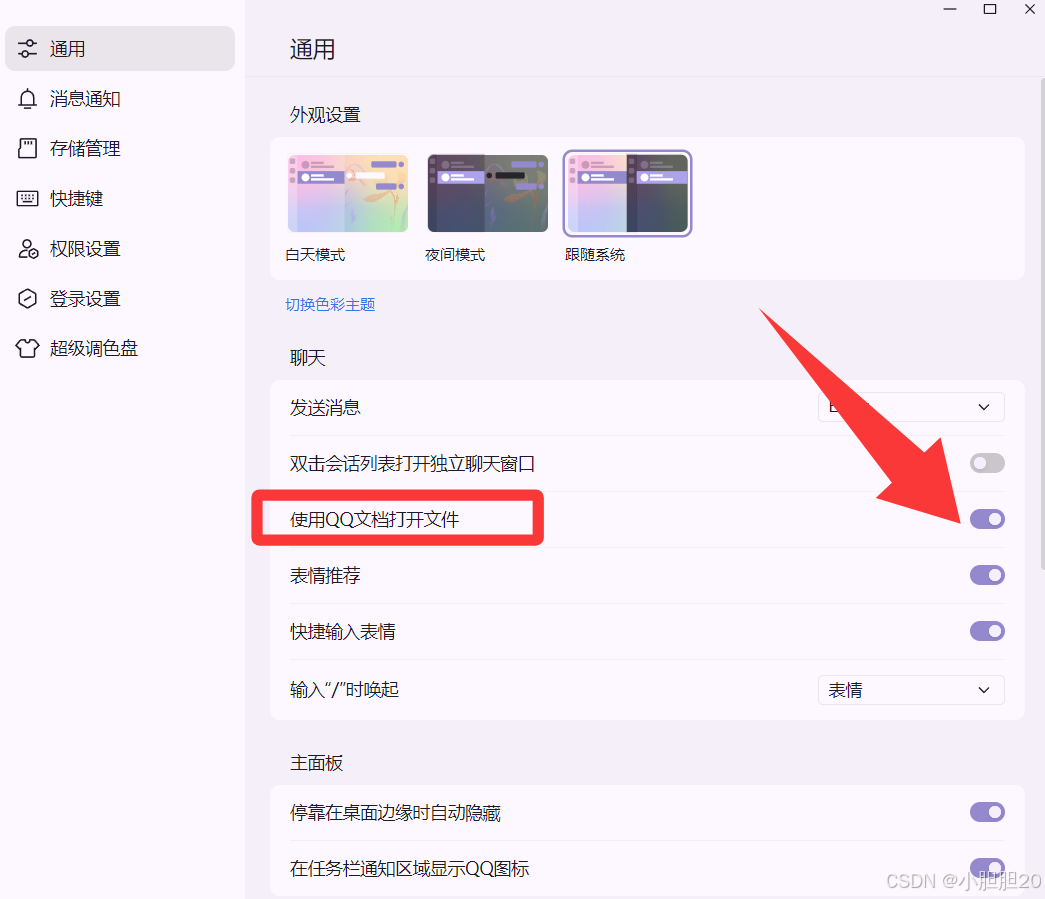The image size is (1045, 899).
Task: Open 权限设置 section
Action: pos(120,249)
